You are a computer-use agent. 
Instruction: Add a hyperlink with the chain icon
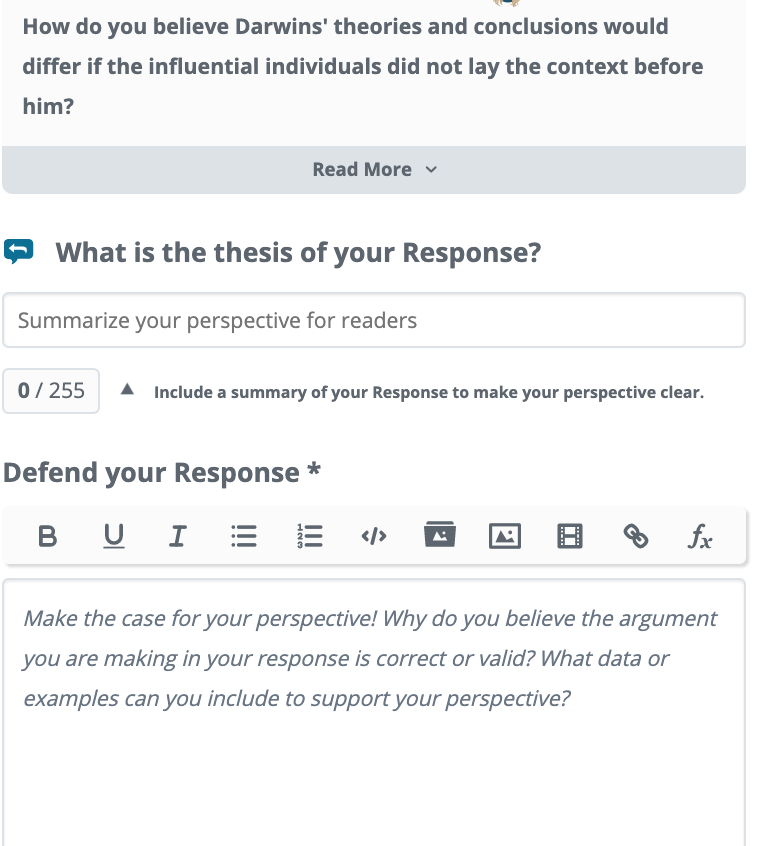[x=636, y=536]
